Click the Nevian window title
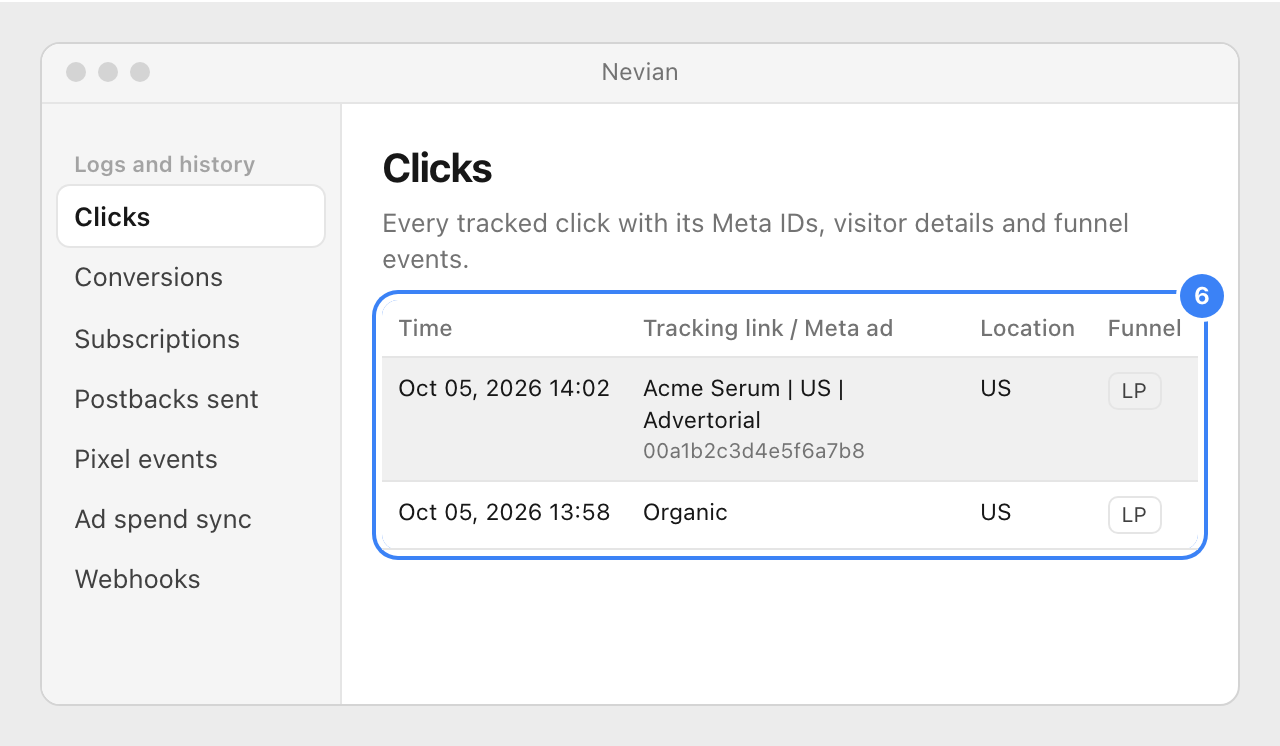Screen dimensions: 1280x746 click(x=640, y=72)
